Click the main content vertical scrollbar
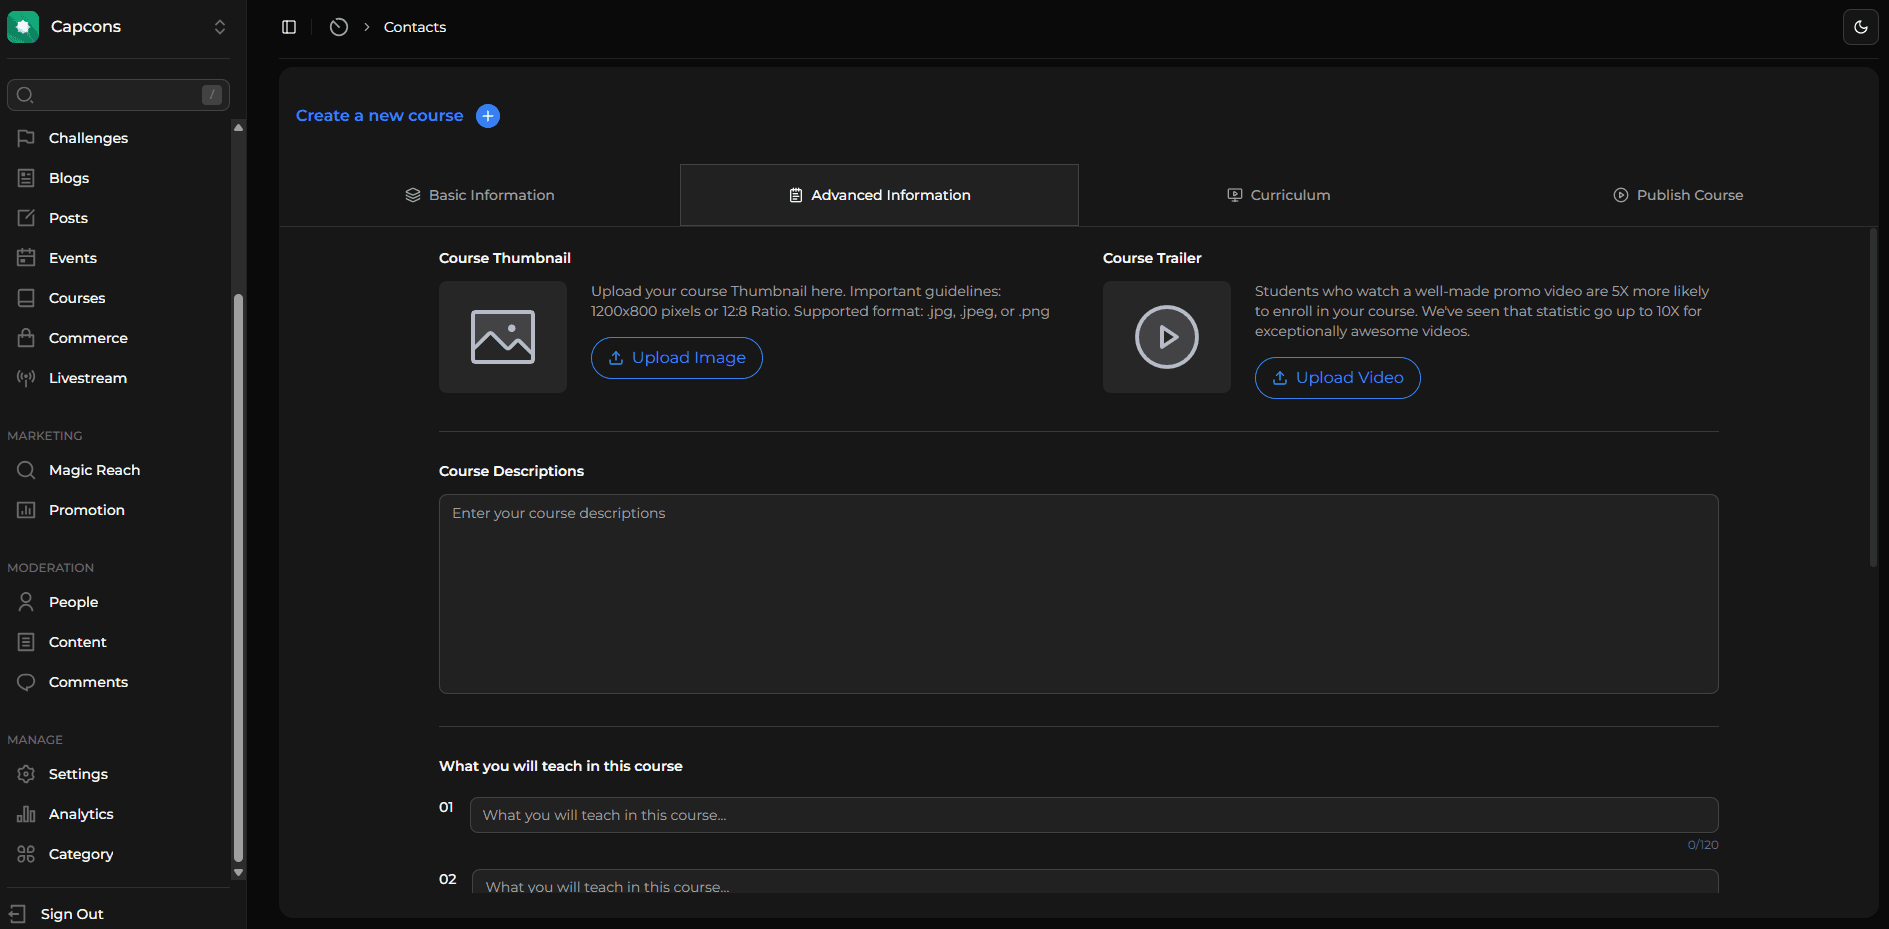 click(x=1874, y=398)
